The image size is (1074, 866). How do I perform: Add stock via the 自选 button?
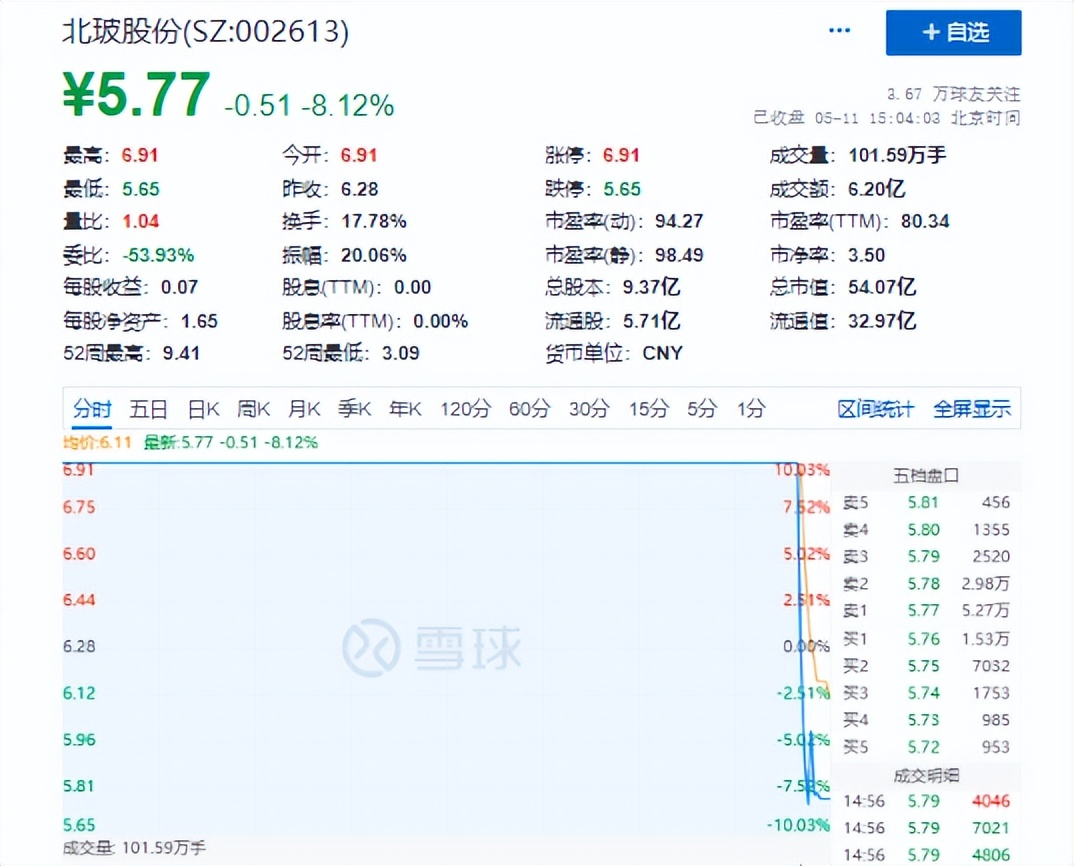pos(953,32)
